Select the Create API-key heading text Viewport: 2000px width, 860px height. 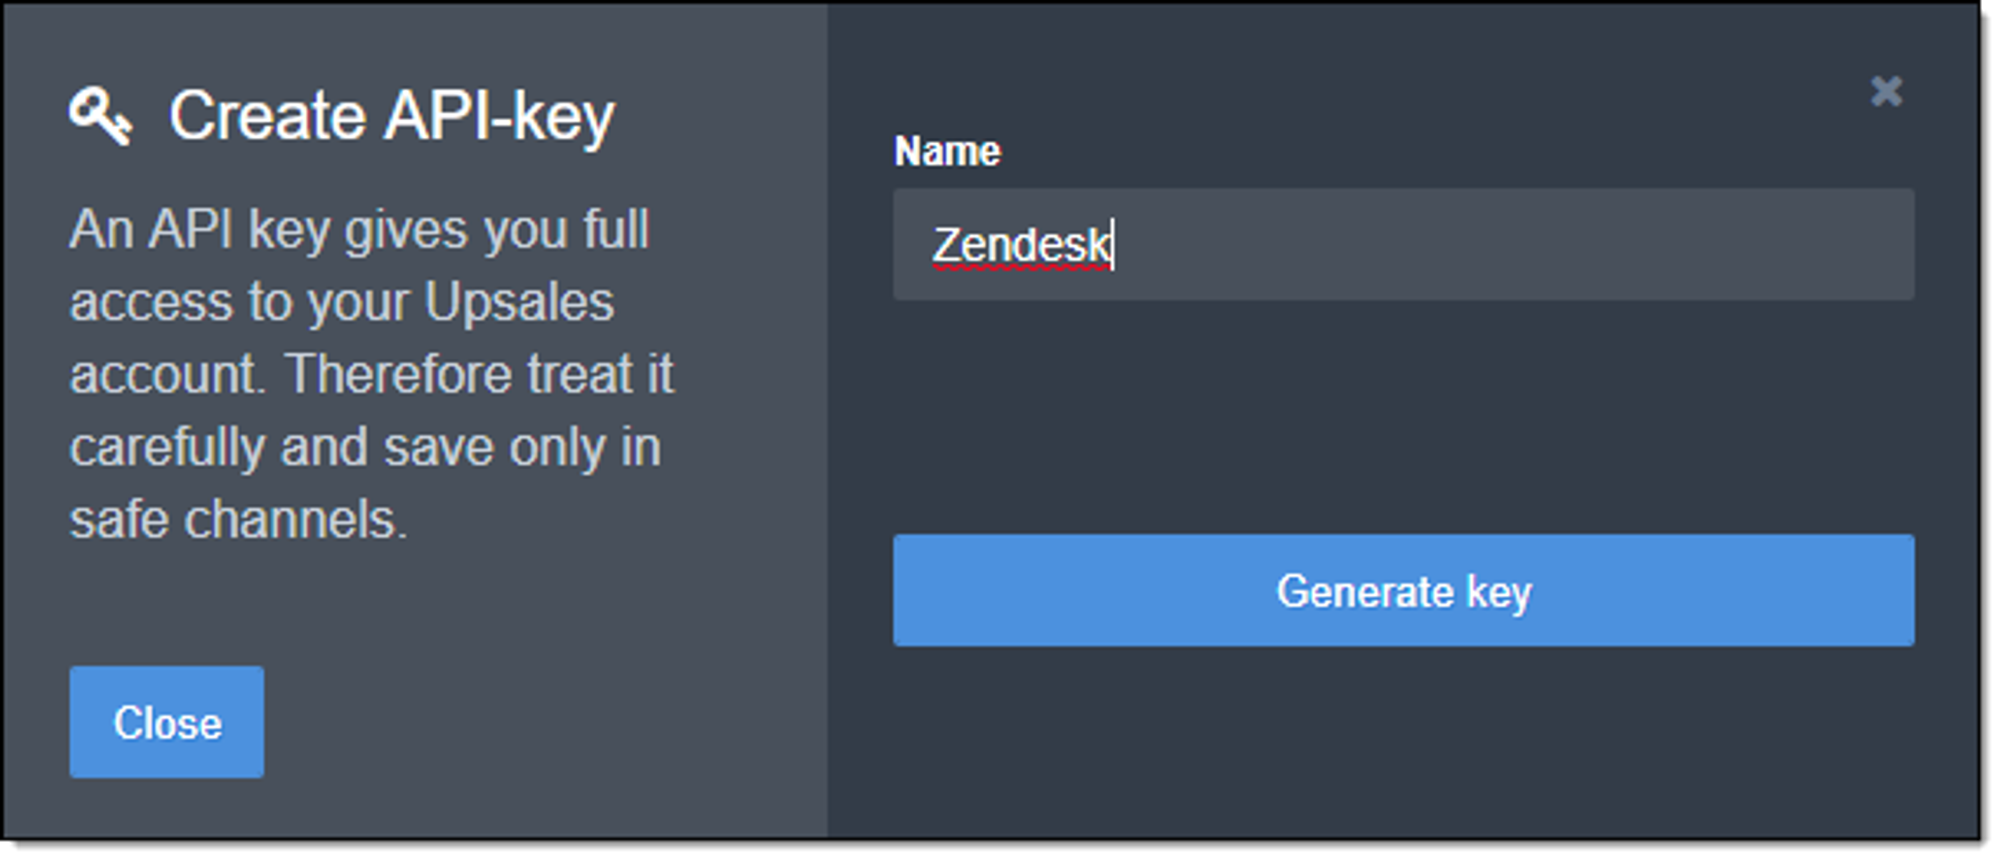click(x=392, y=117)
